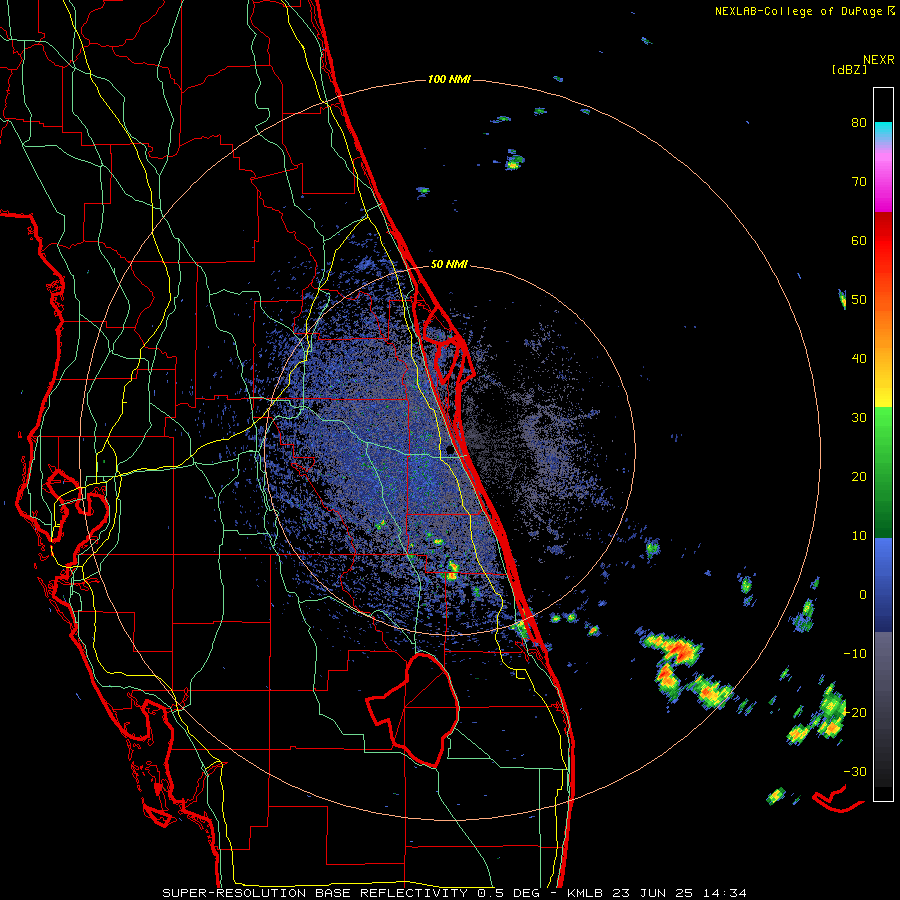
Task: Click the "NEXR" label above the scale
Action: pyautogui.click(x=879, y=60)
